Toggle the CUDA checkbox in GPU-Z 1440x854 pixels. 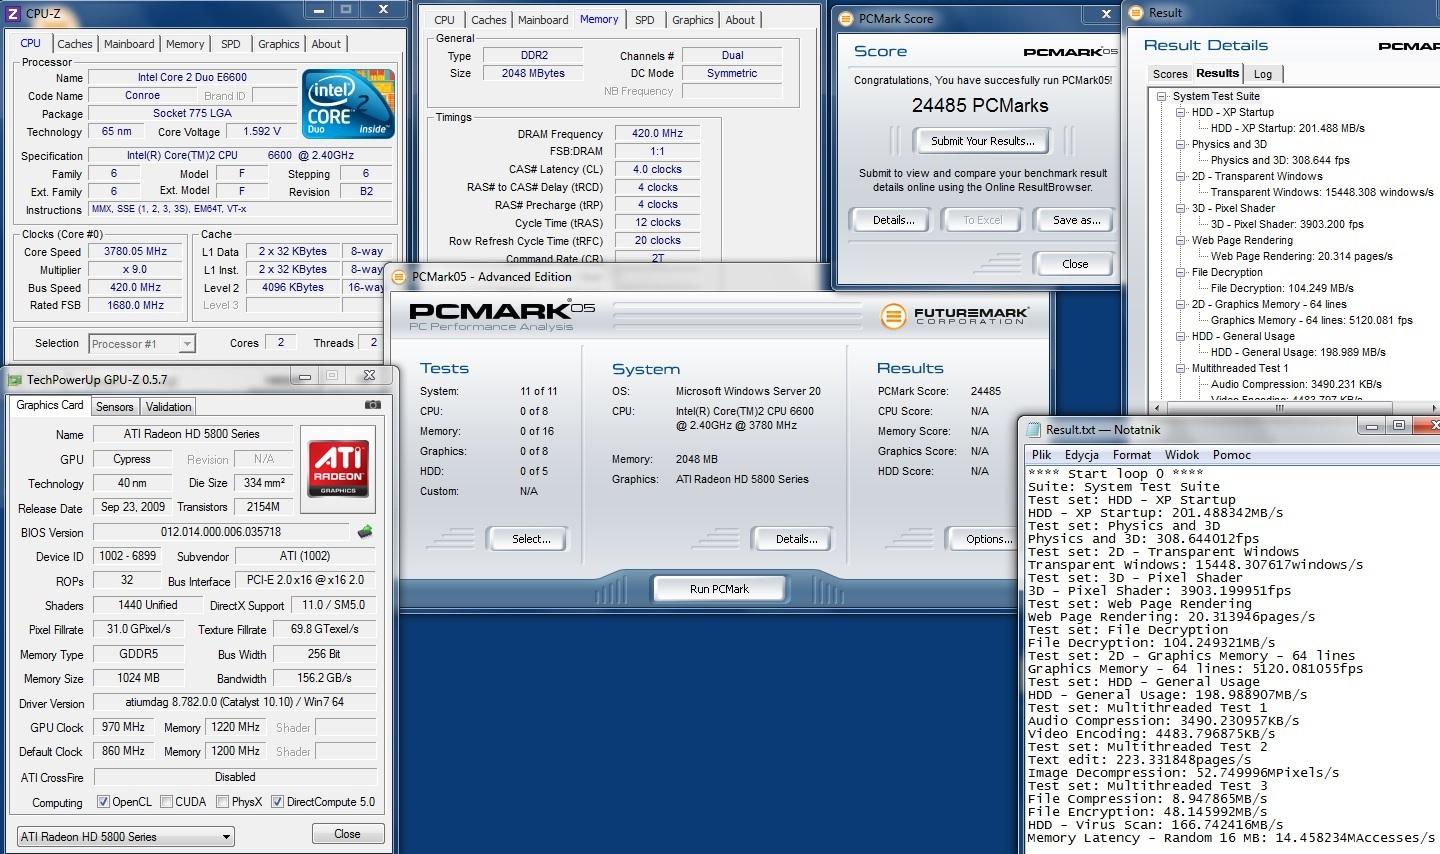pyautogui.click(x=165, y=802)
